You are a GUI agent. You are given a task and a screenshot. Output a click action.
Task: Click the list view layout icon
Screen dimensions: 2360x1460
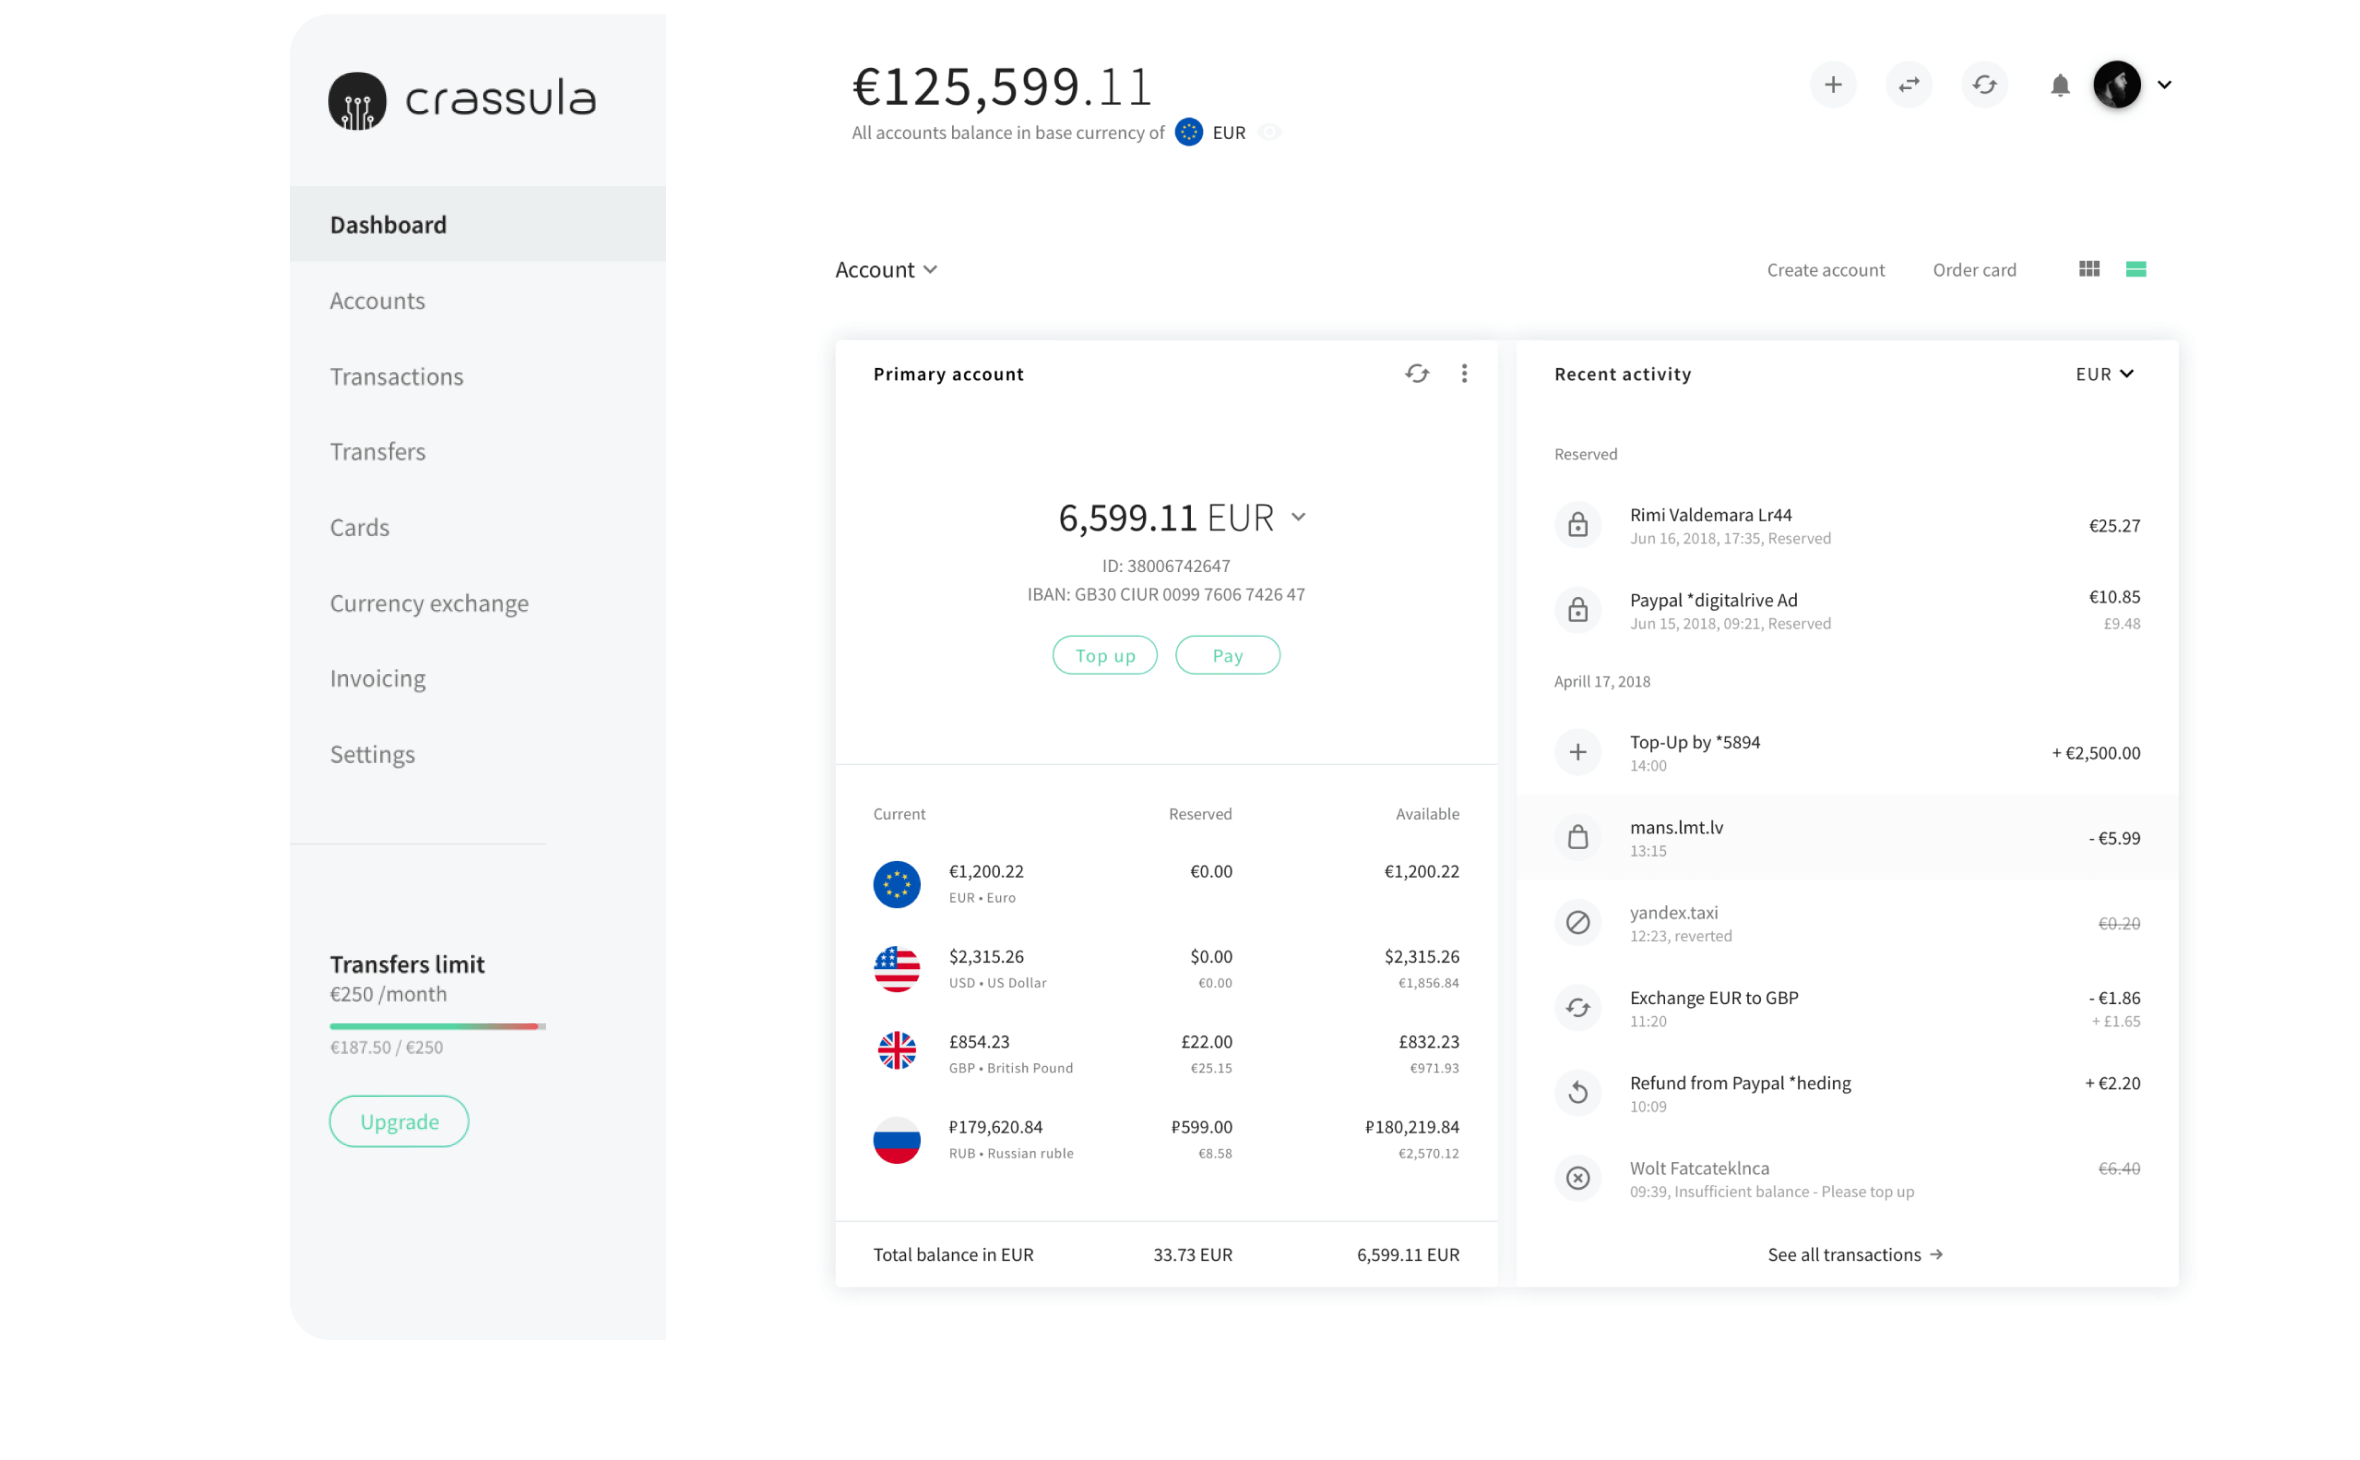tap(2136, 266)
